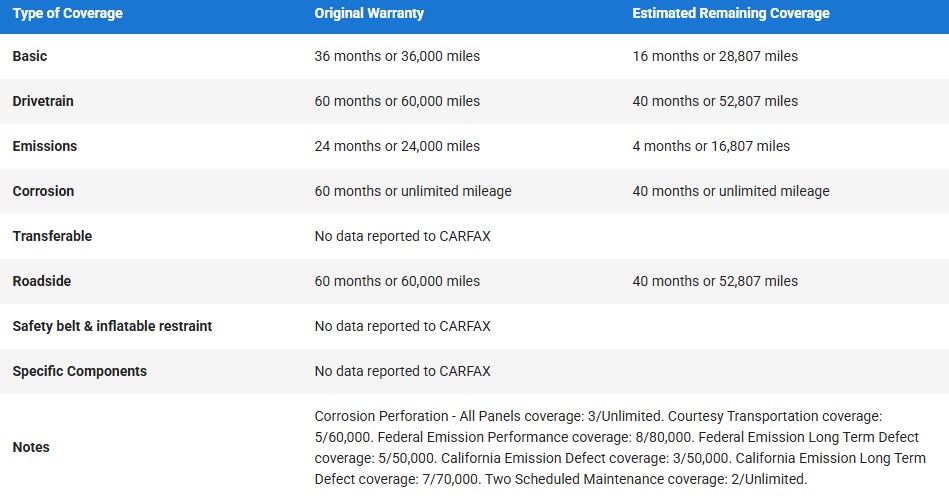Click the 'Notes' row label

click(31, 447)
